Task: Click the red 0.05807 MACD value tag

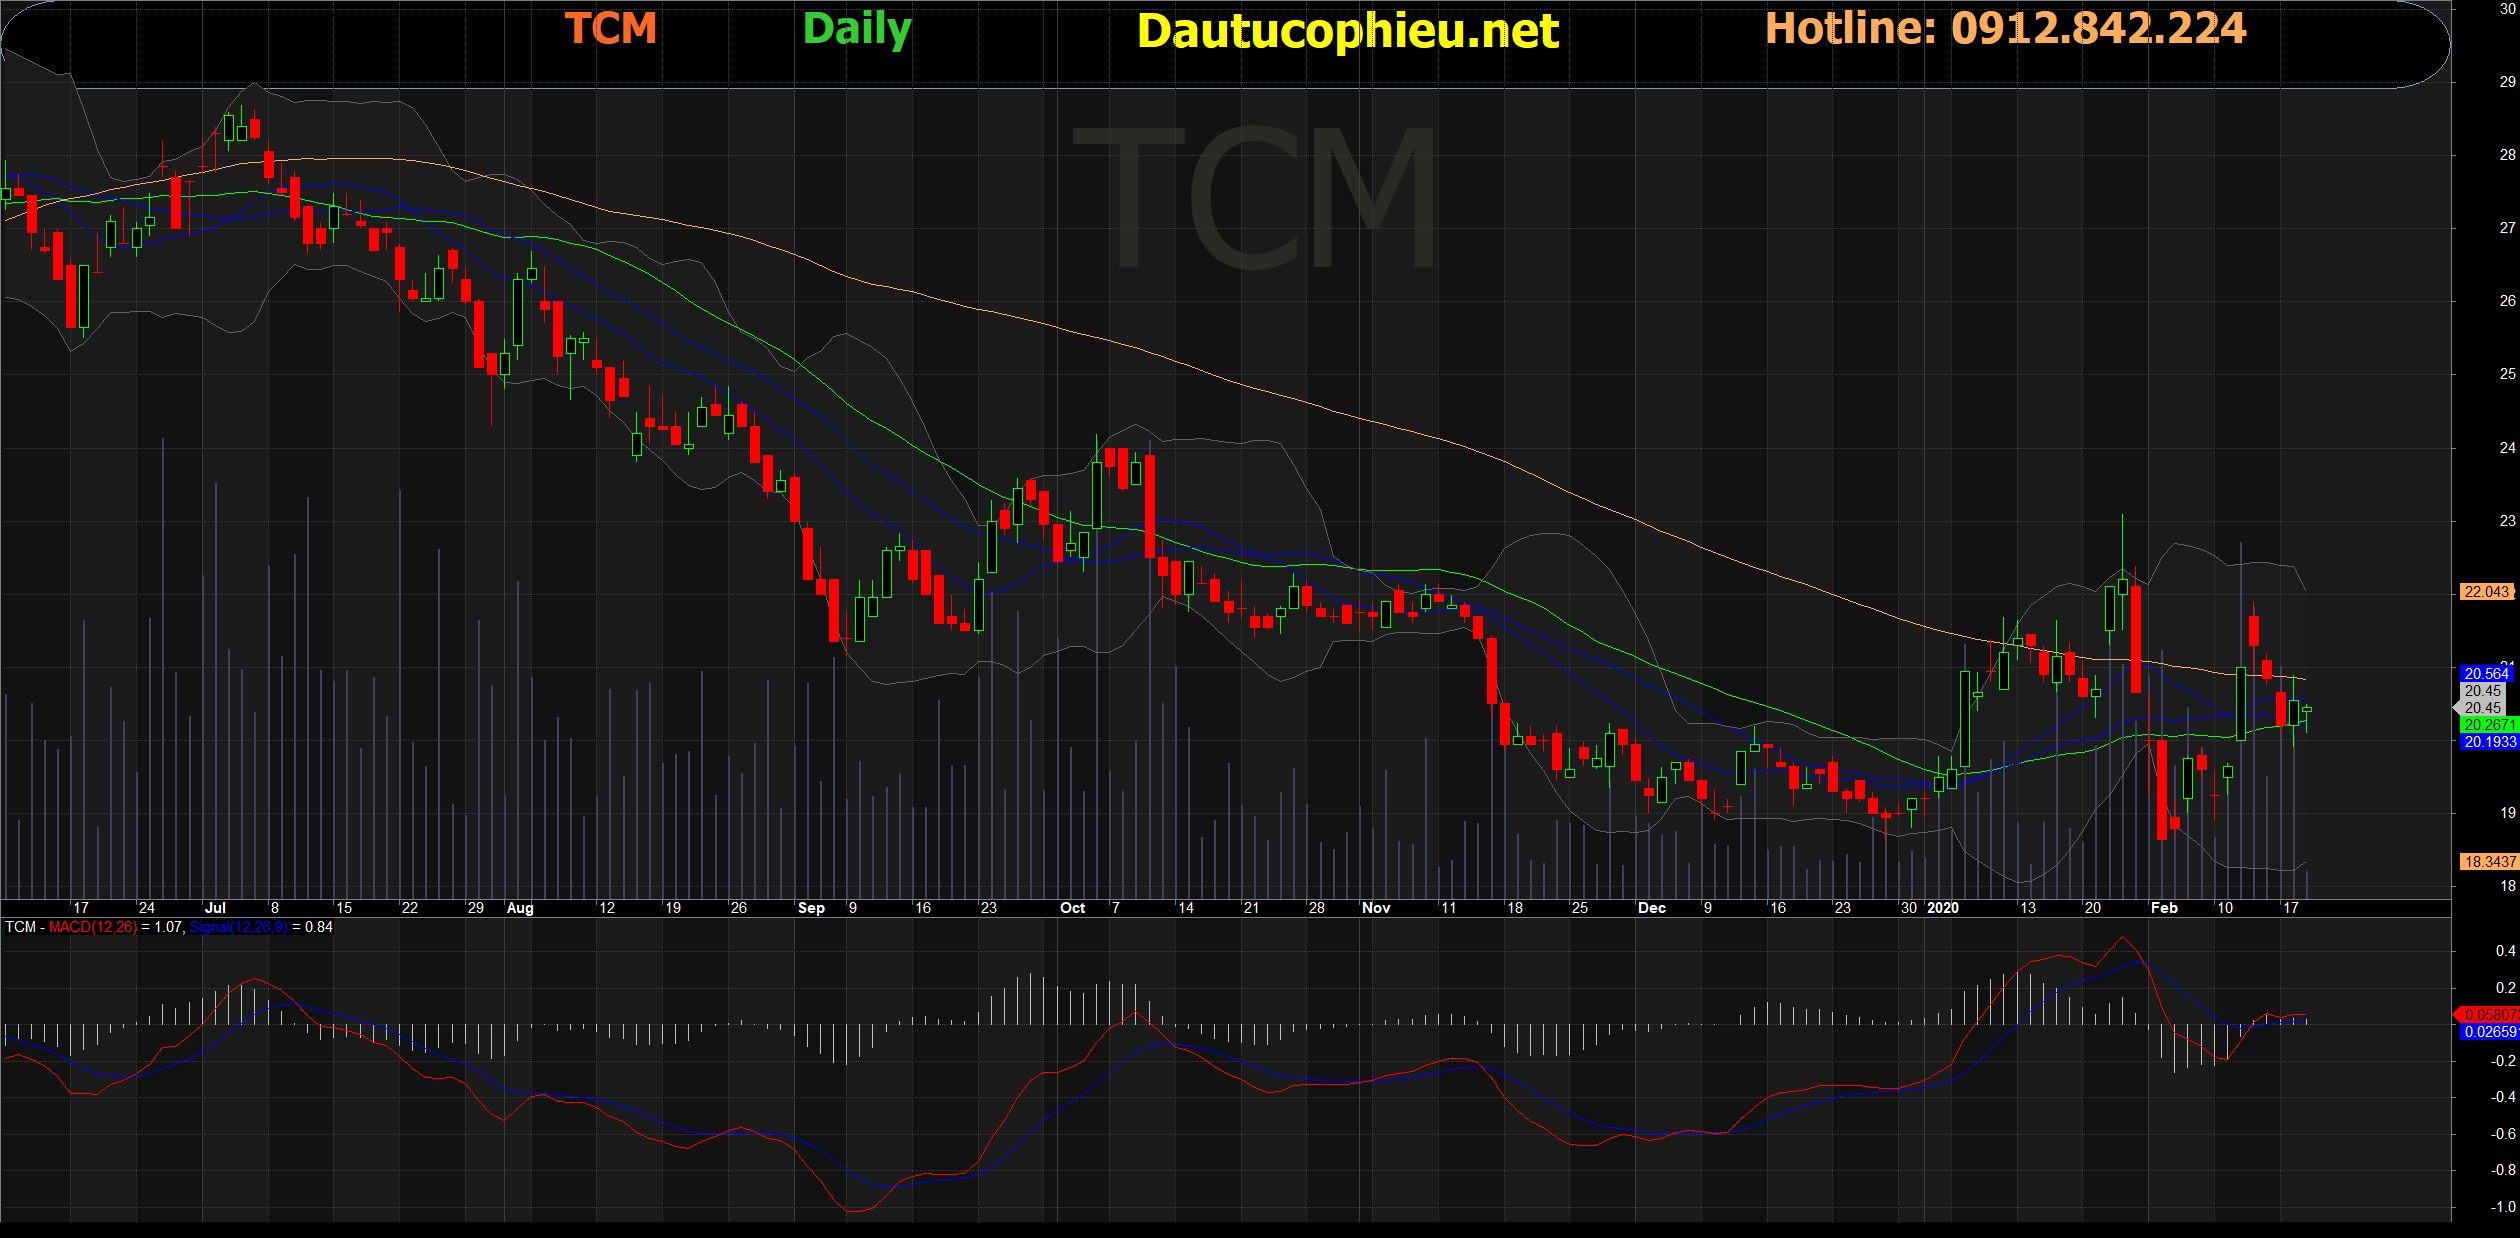Action: click(x=2487, y=1015)
